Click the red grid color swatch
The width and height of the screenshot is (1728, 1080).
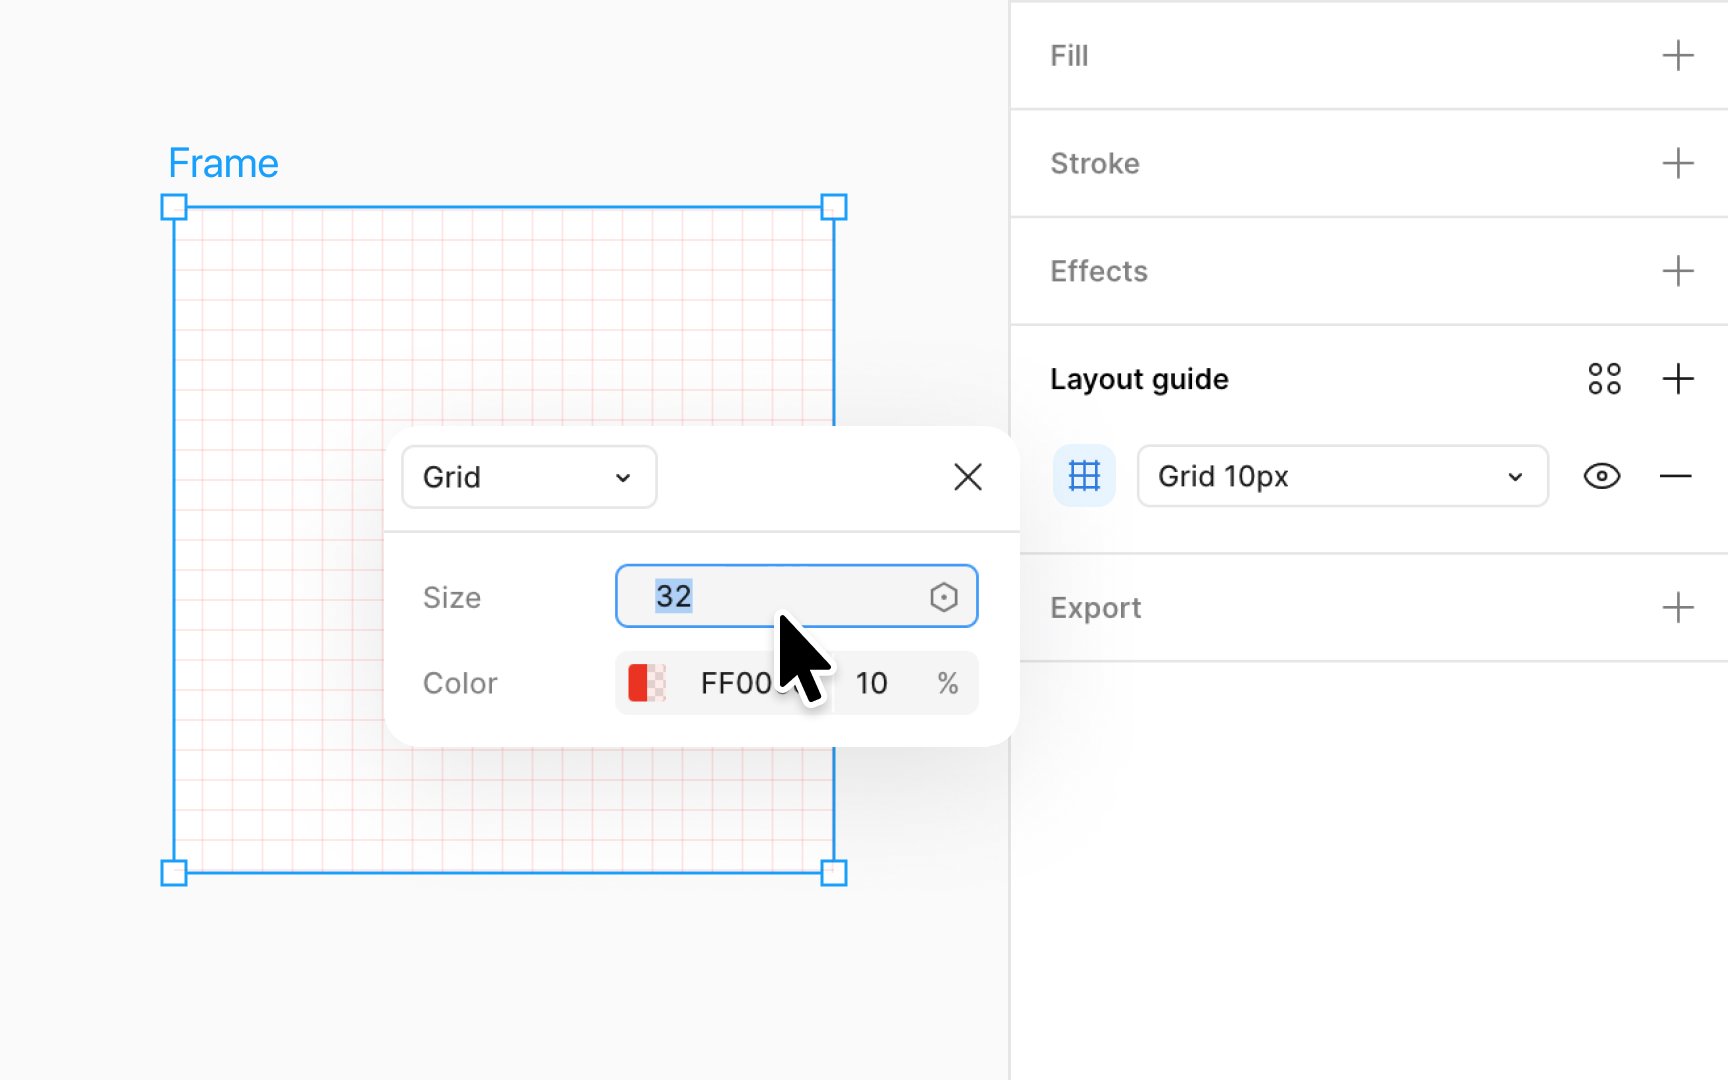(x=647, y=683)
